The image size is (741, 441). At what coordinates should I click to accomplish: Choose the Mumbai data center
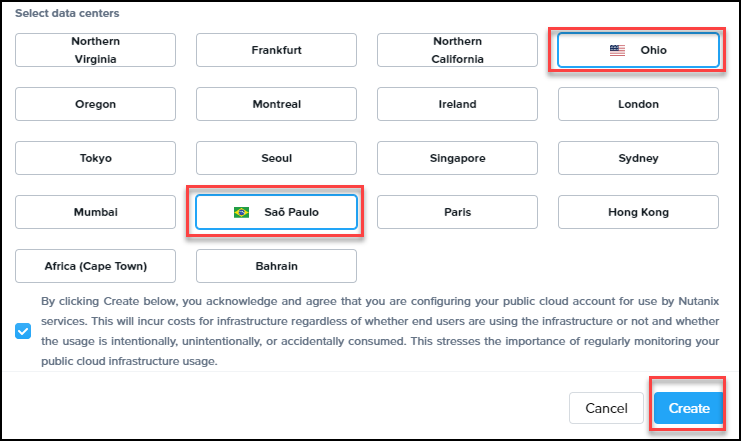click(x=96, y=212)
